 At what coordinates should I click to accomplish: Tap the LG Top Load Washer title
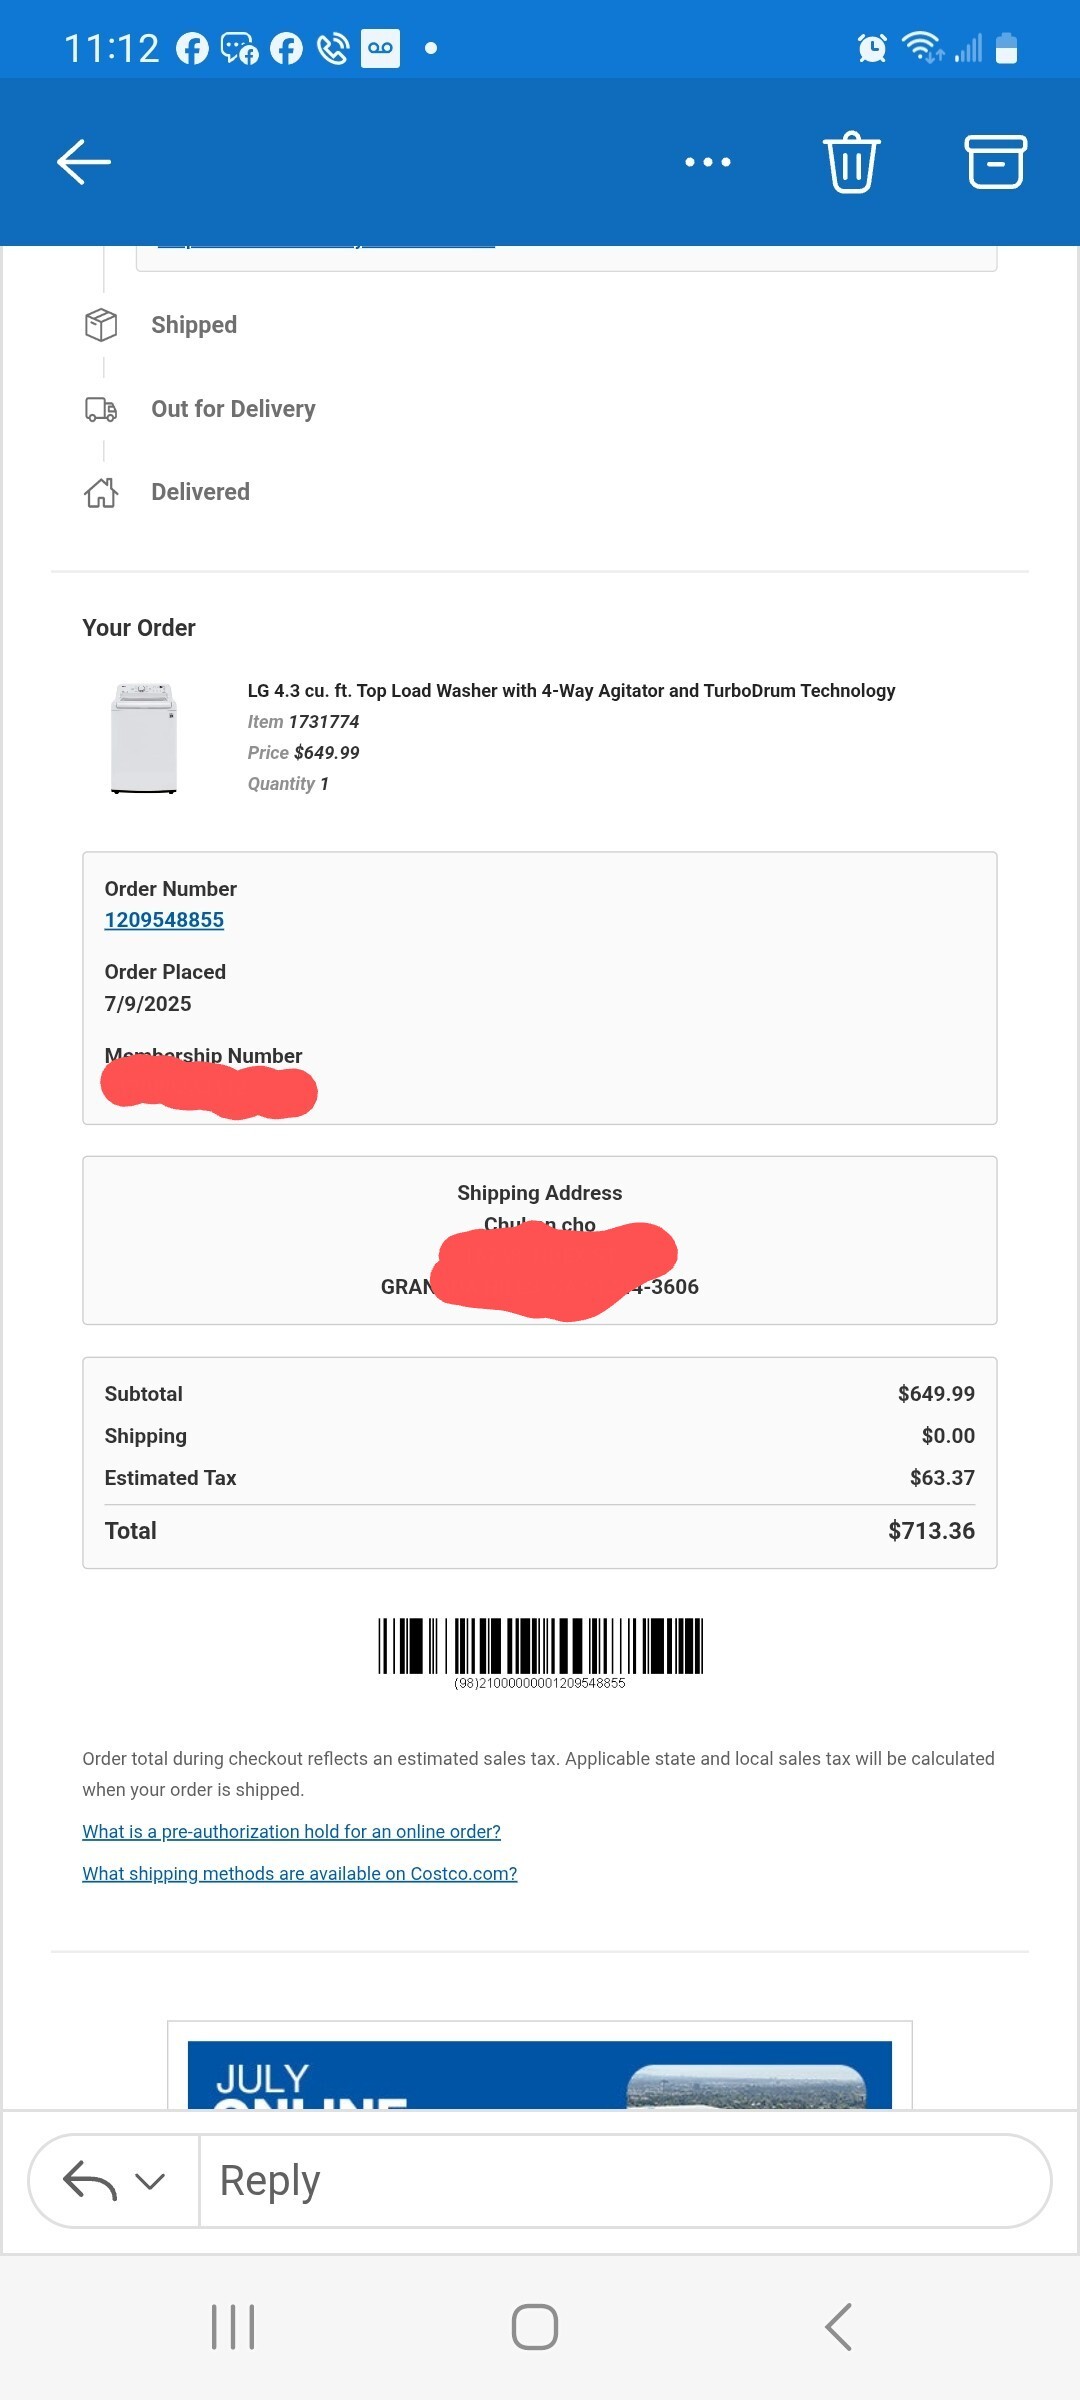[571, 691]
